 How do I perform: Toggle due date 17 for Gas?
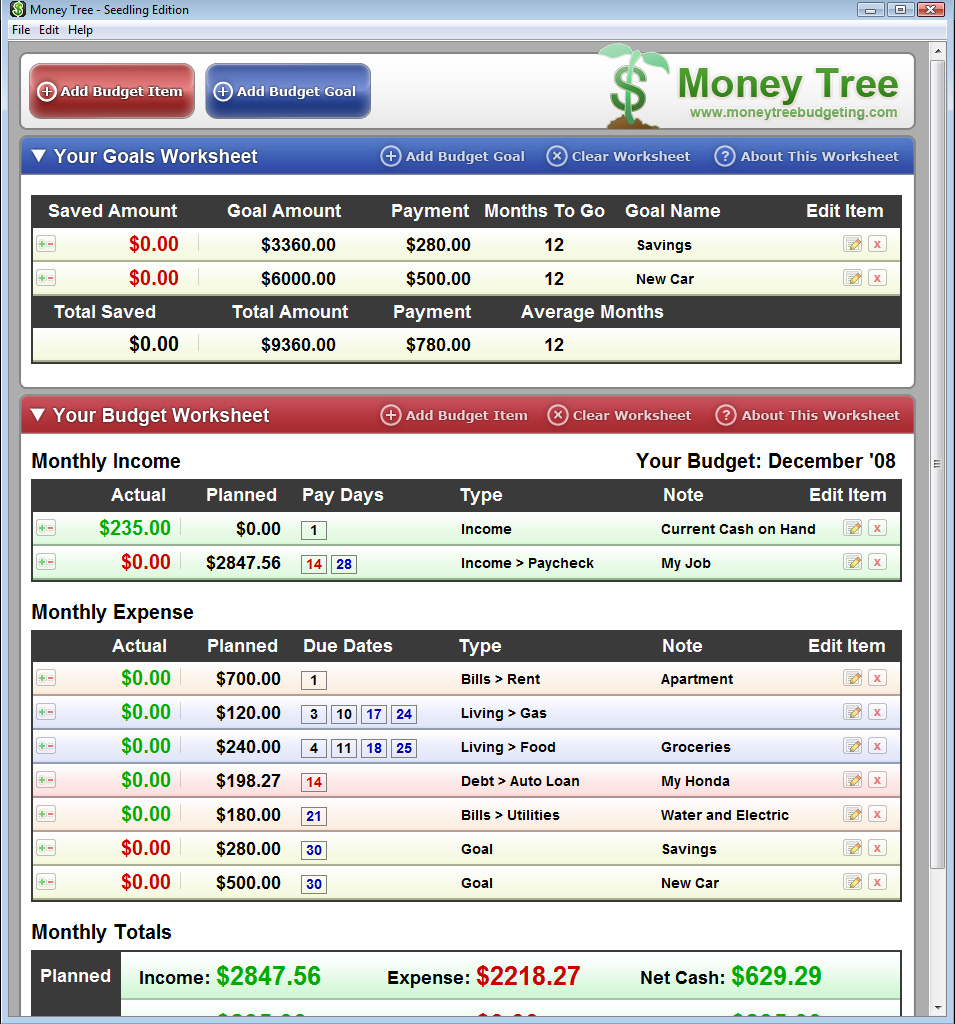[x=374, y=714]
